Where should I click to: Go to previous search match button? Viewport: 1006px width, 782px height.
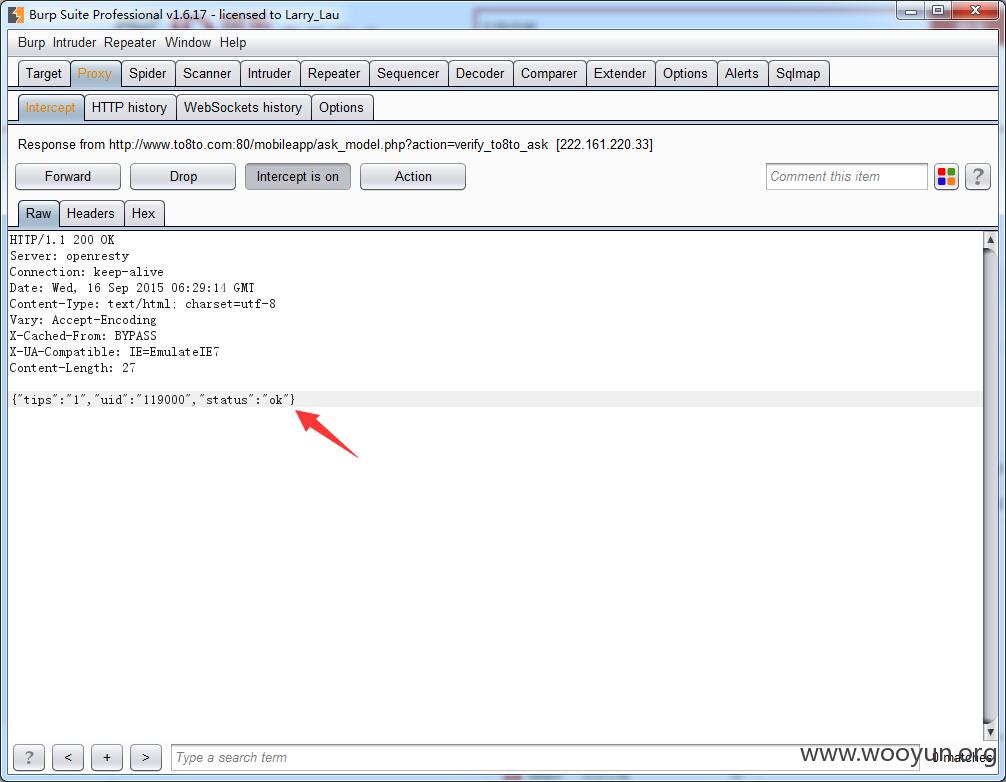[x=68, y=758]
